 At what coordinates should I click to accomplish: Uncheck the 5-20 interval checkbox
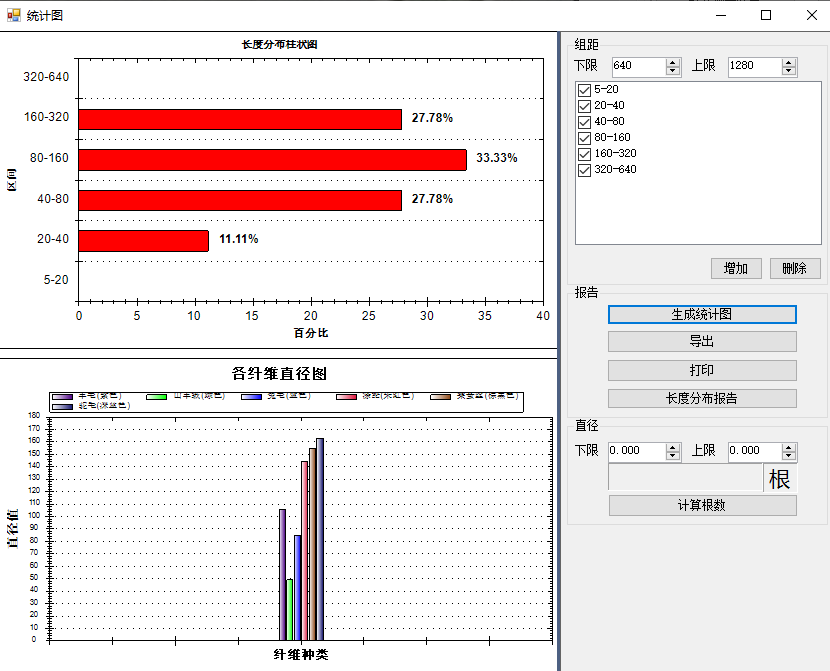(x=584, y=90)
